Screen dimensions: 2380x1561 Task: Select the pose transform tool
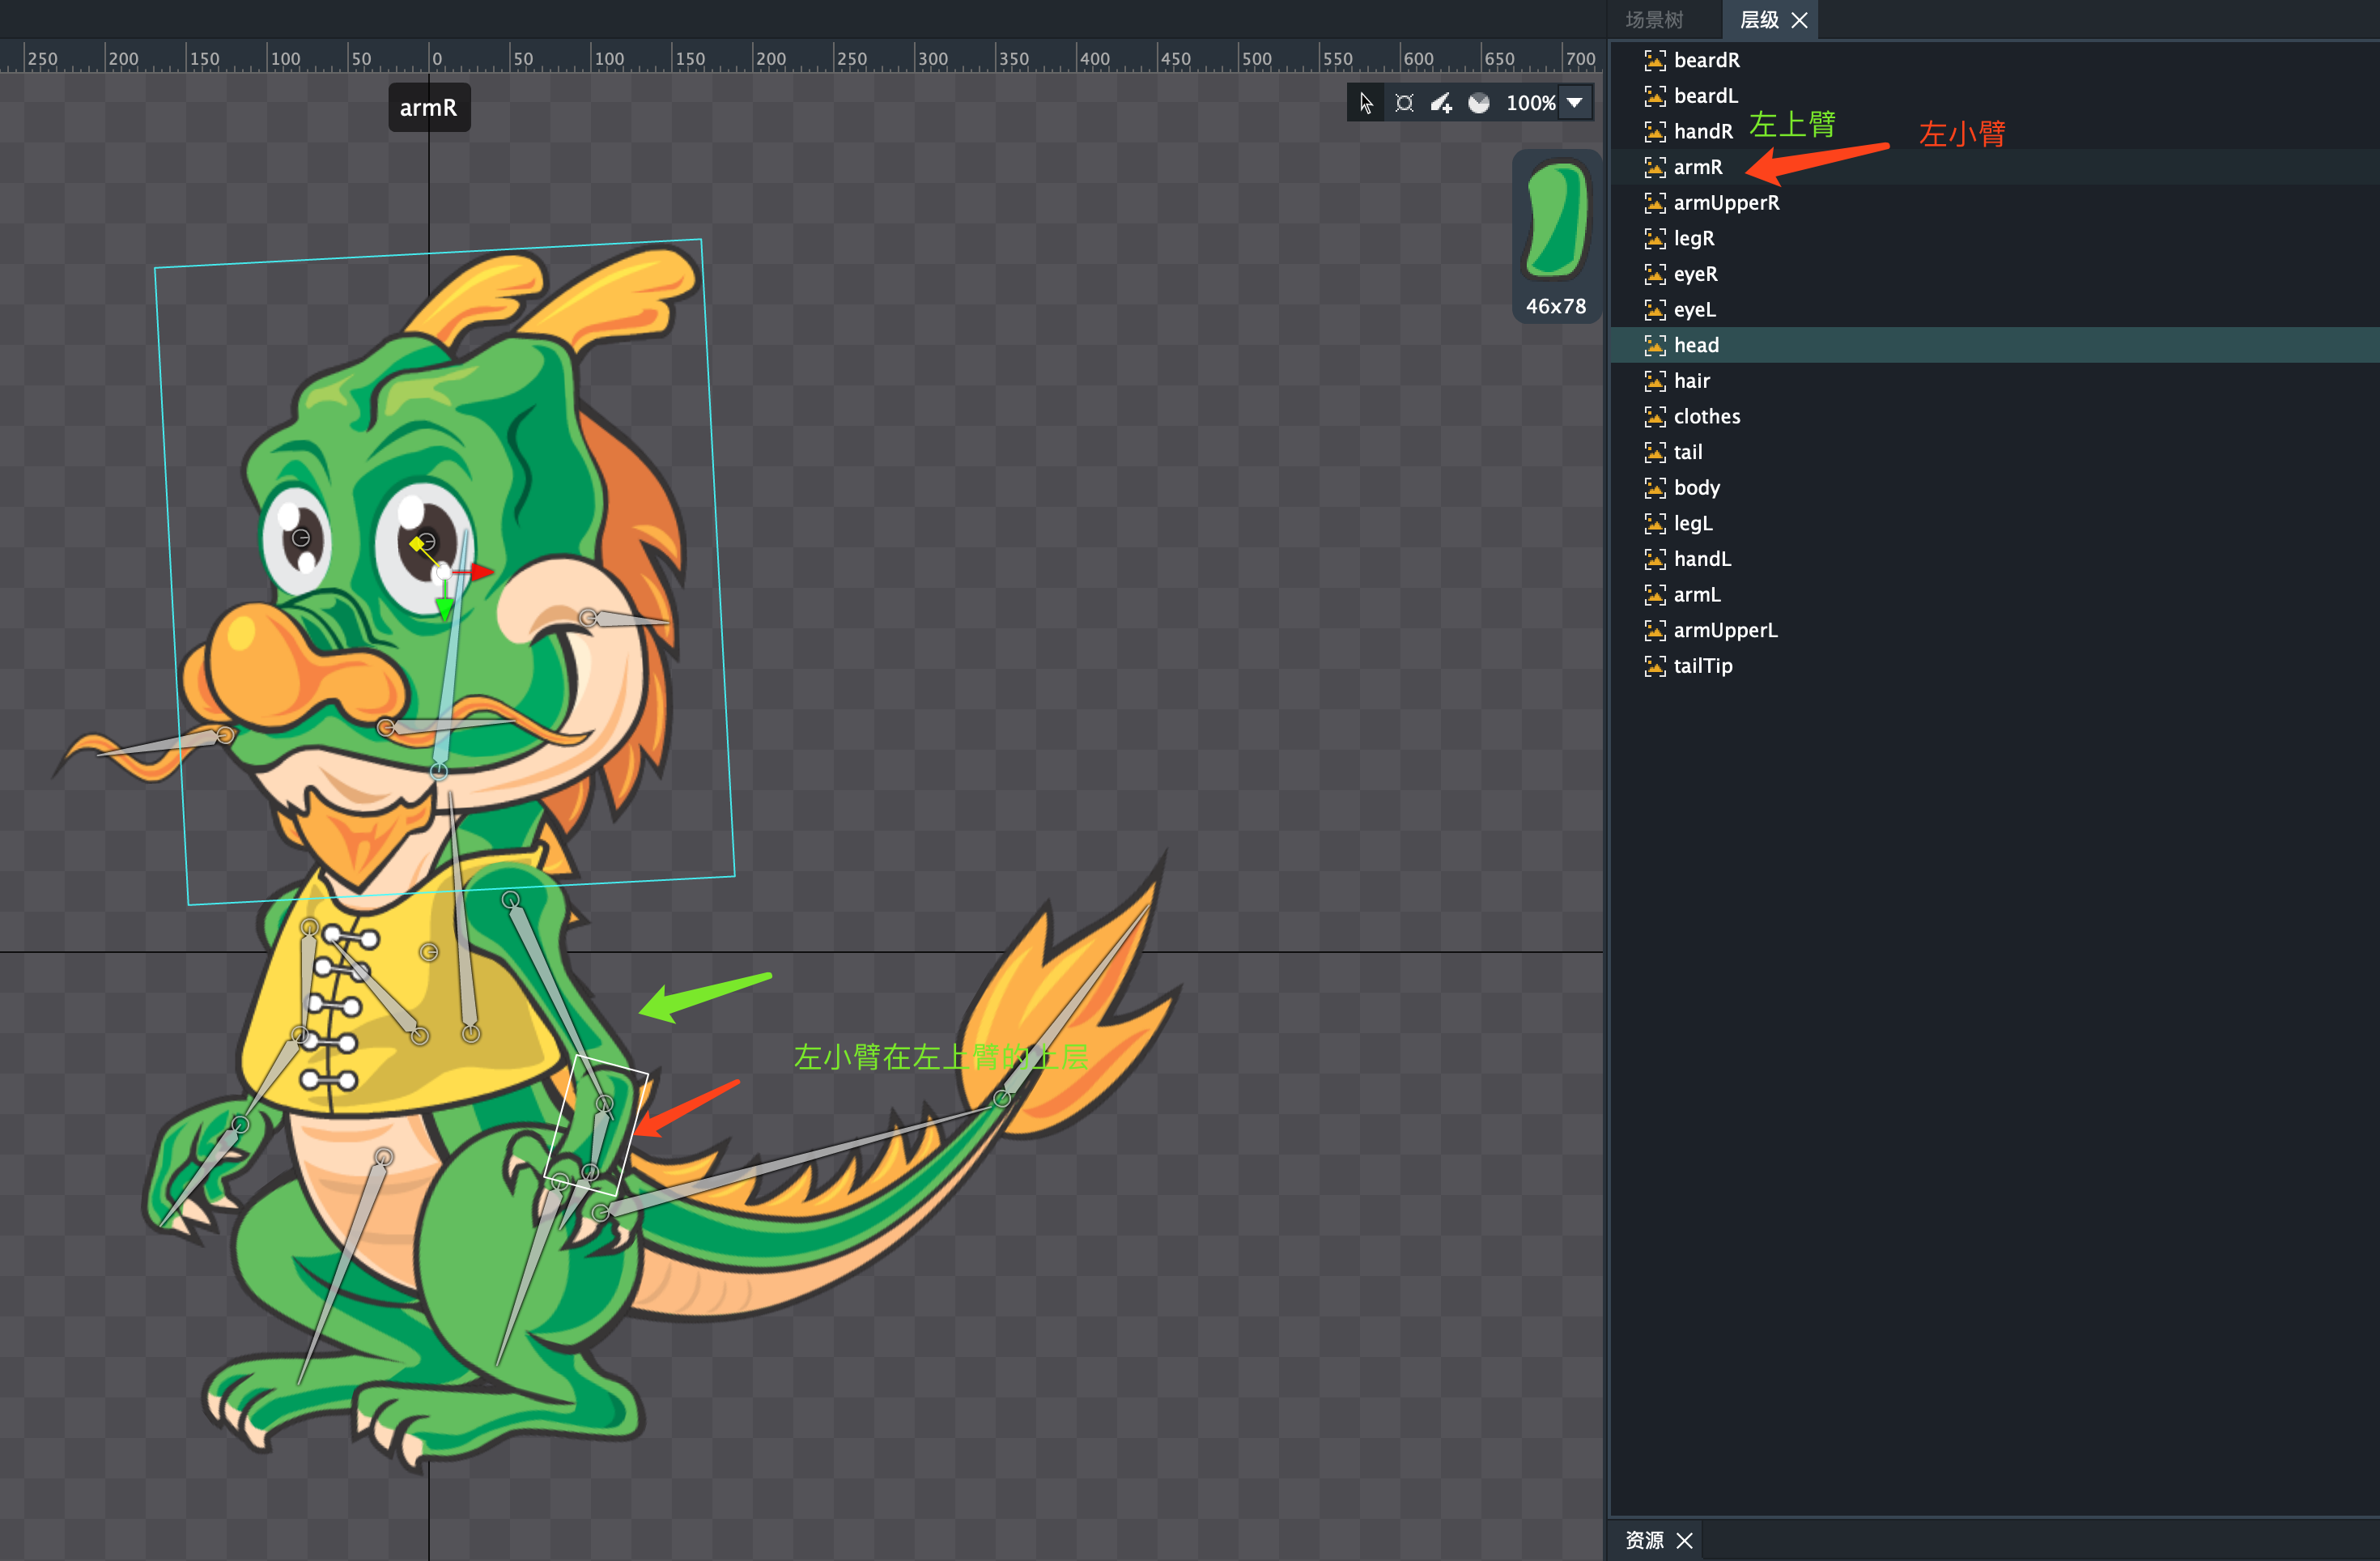point(1404,103)
